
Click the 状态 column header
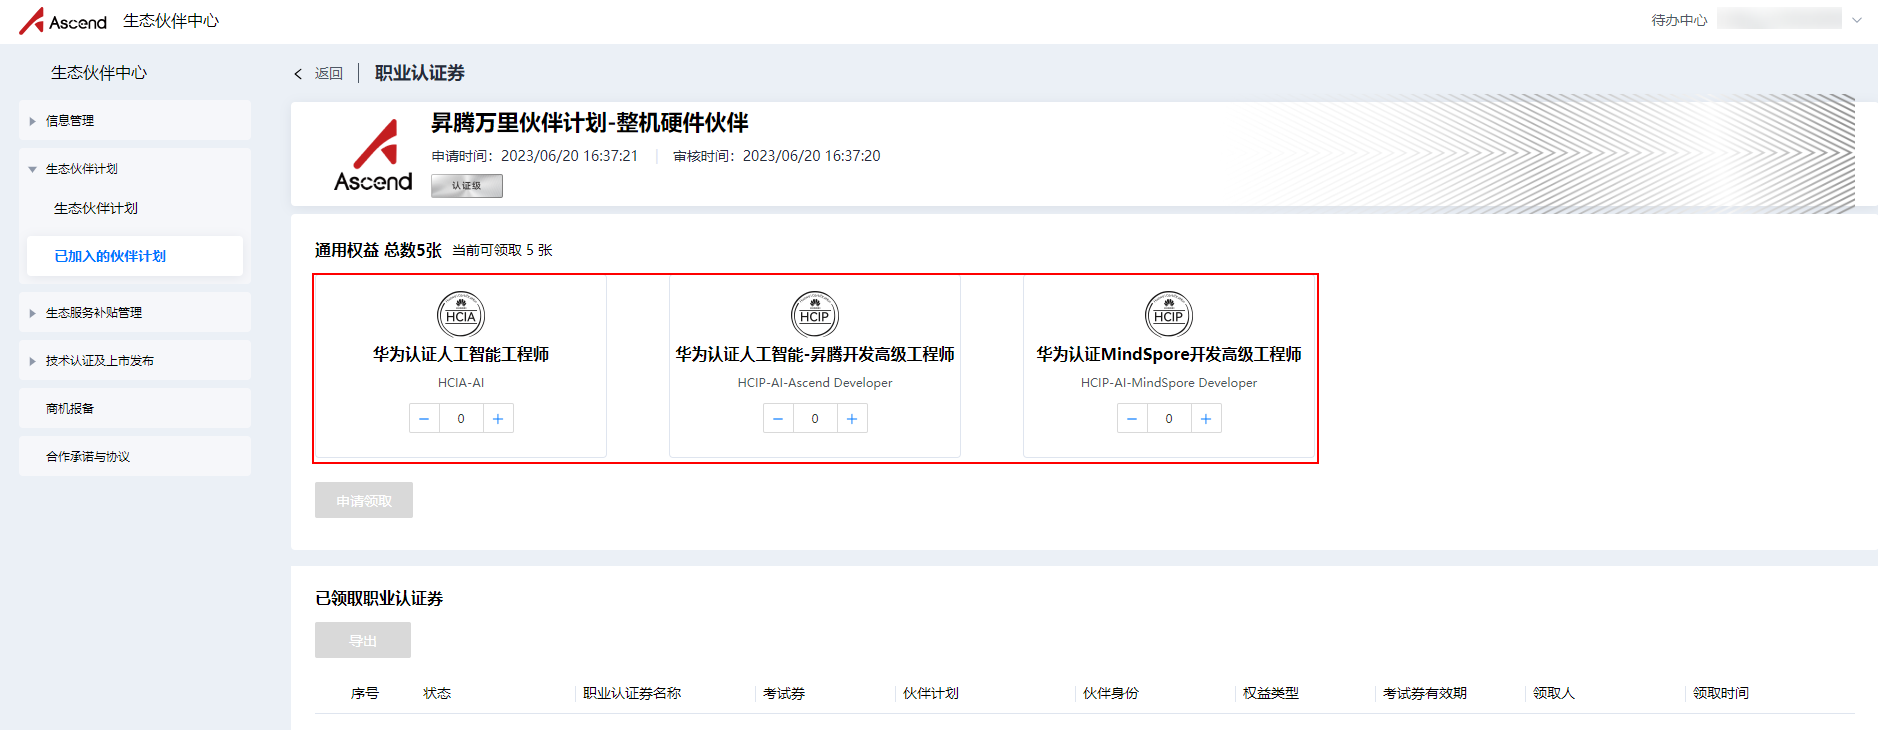(x=437, y=693)
